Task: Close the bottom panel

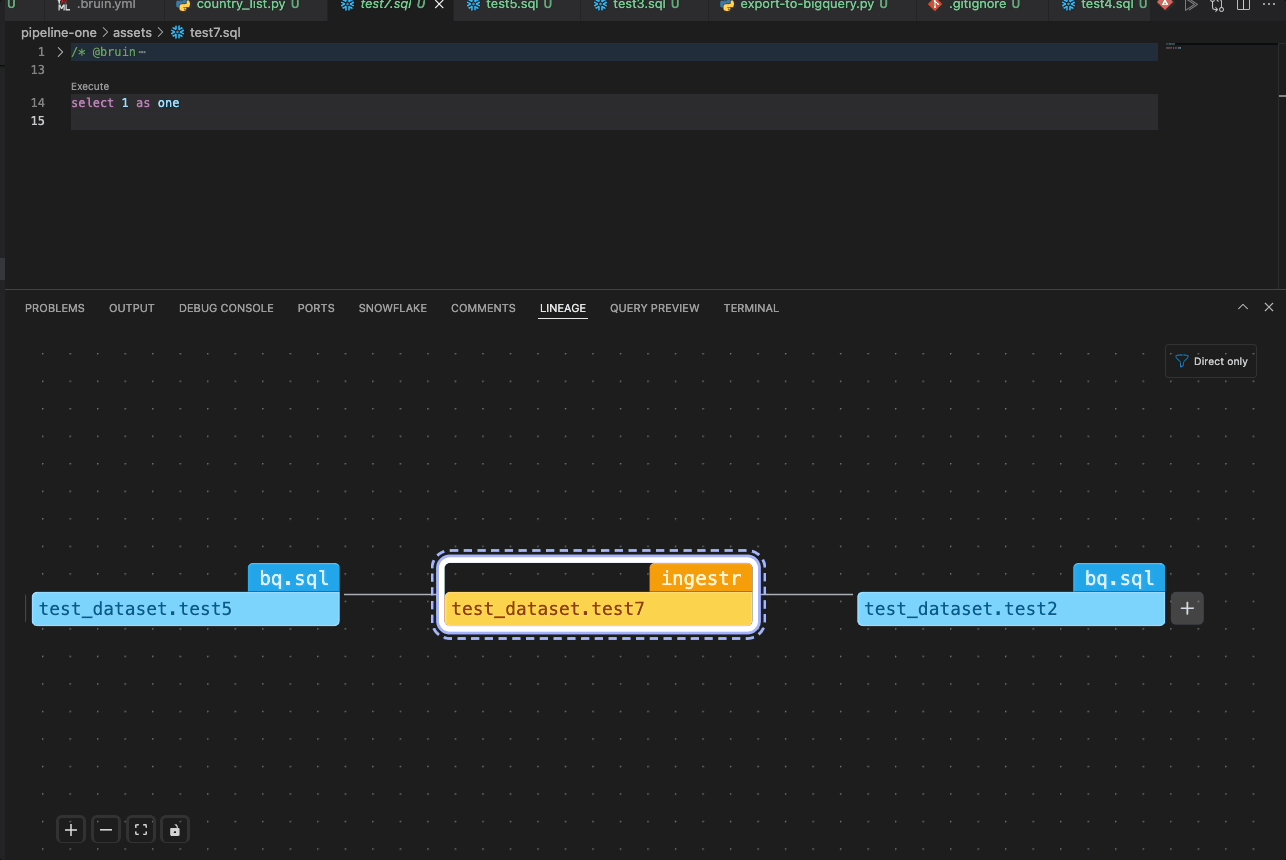Action: (1269, 308)
